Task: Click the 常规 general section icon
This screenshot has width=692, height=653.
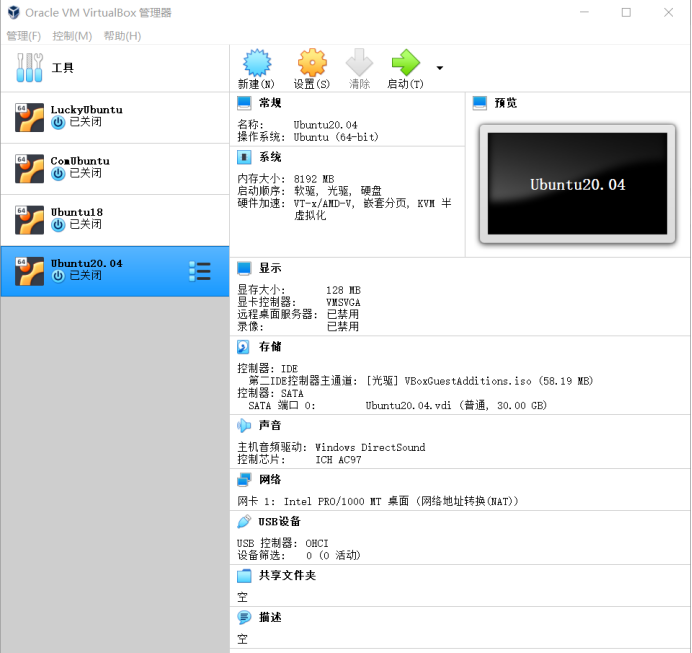Action: (x=244, y=103)
